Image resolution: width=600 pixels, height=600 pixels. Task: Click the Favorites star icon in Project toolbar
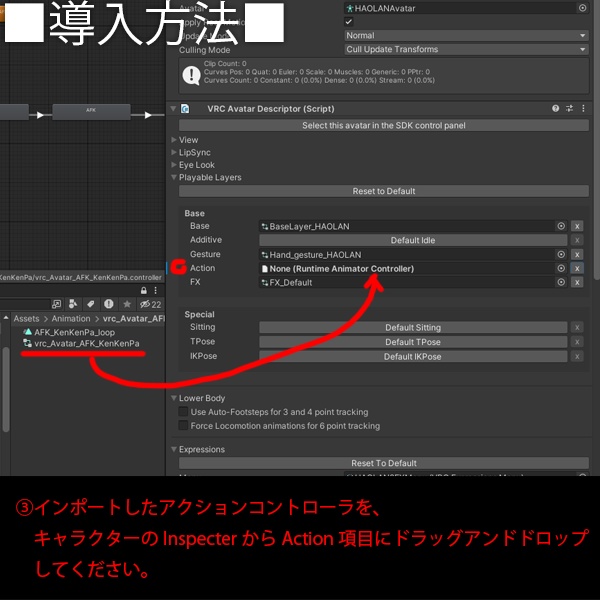[x=127, y=304]
